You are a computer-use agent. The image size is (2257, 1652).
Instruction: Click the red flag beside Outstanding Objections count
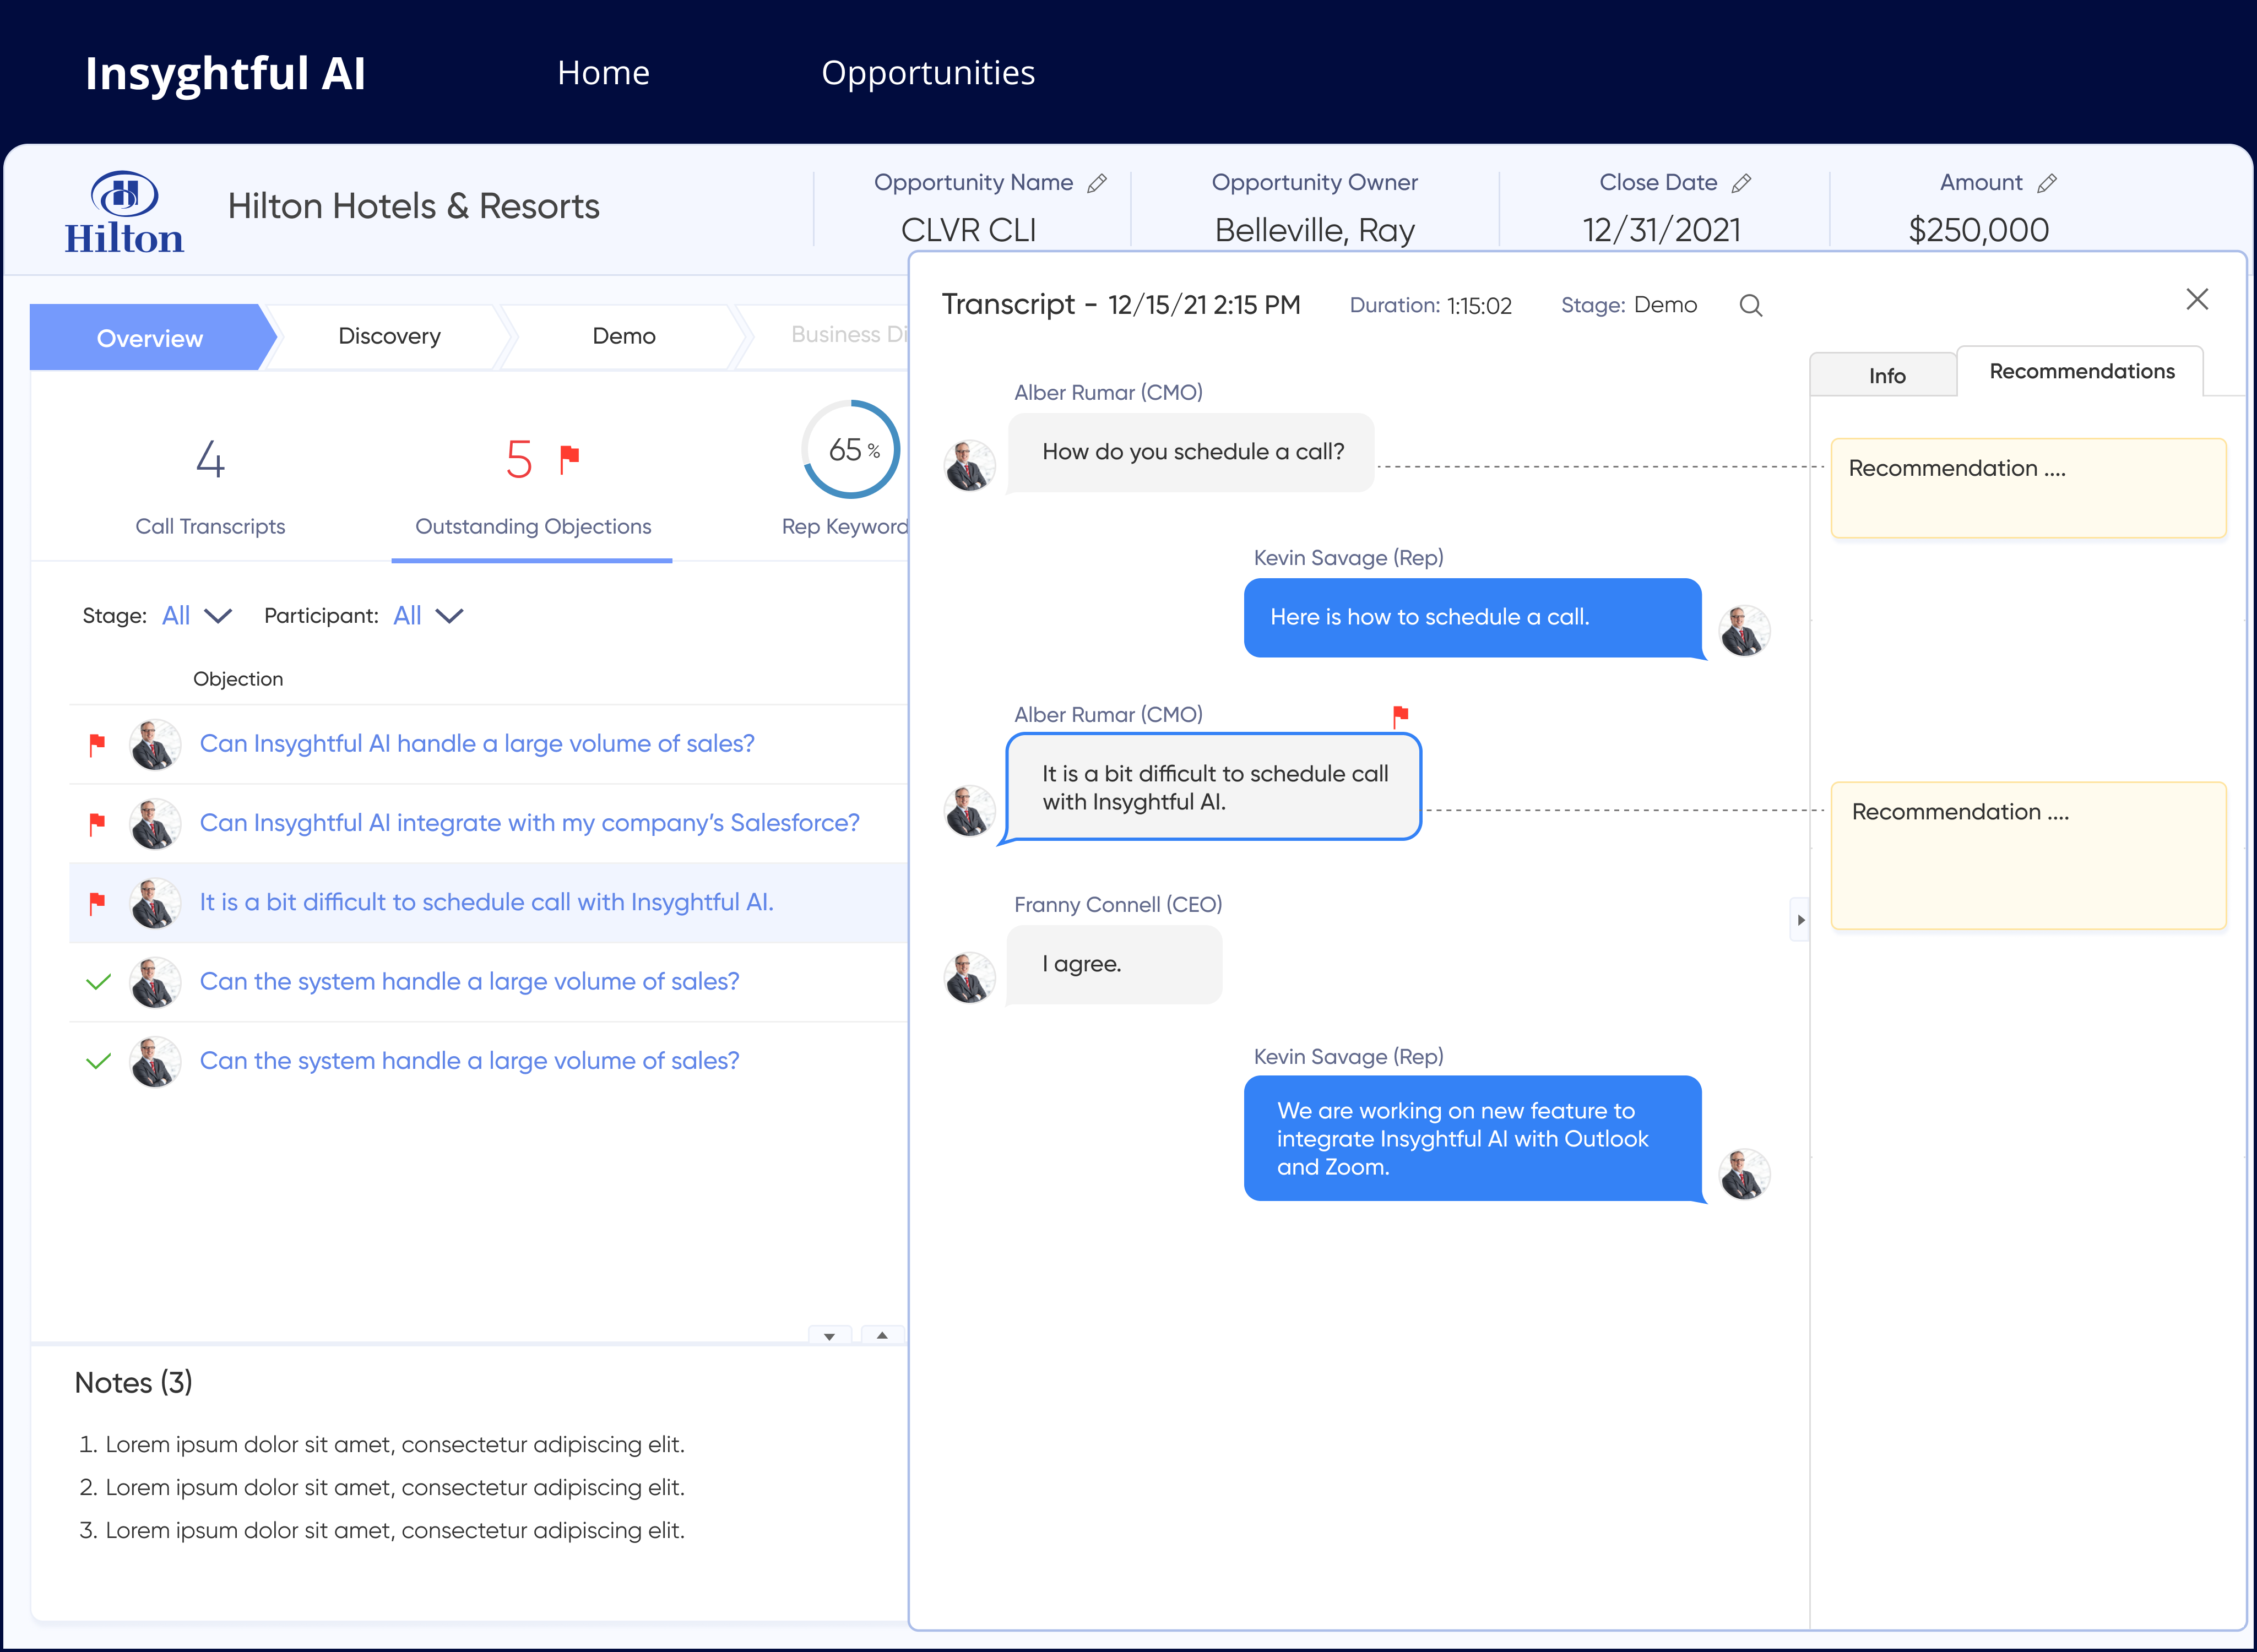click(x=570, y=458)
